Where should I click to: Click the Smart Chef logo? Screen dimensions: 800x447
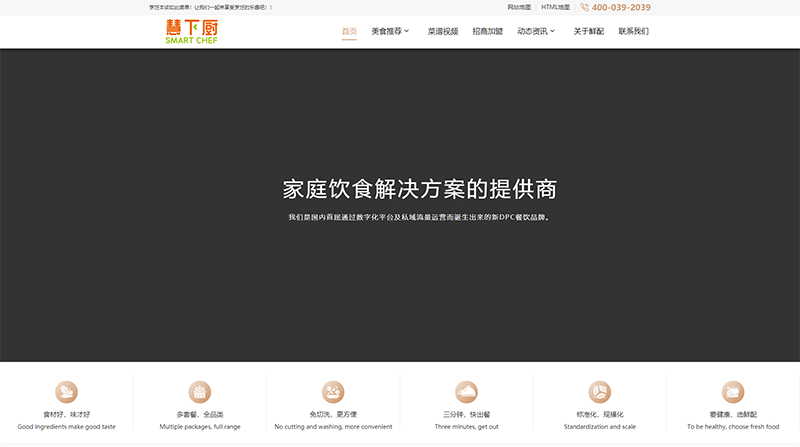(191, 32)
